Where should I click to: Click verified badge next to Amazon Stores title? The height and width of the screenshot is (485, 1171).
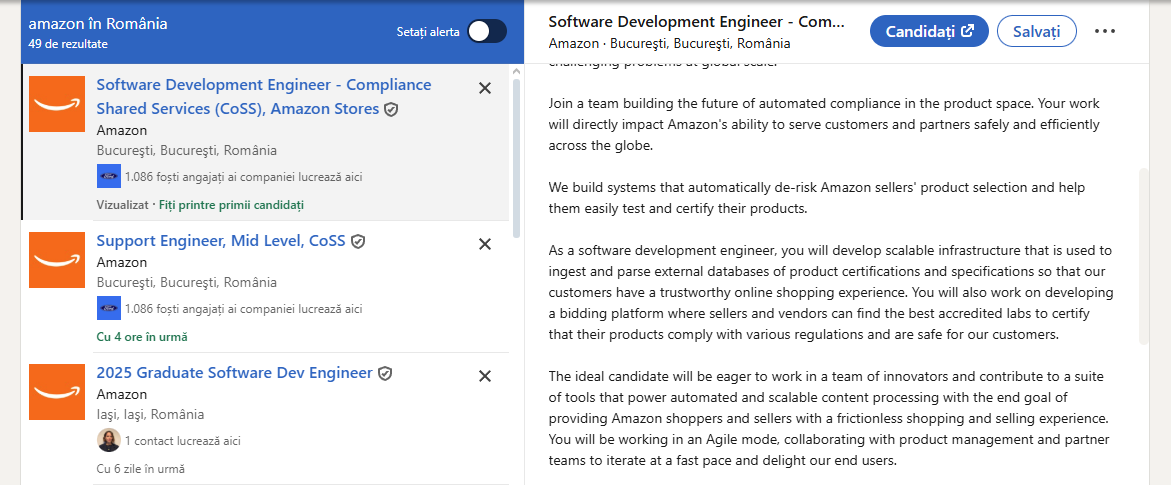(x=391, y=110)
